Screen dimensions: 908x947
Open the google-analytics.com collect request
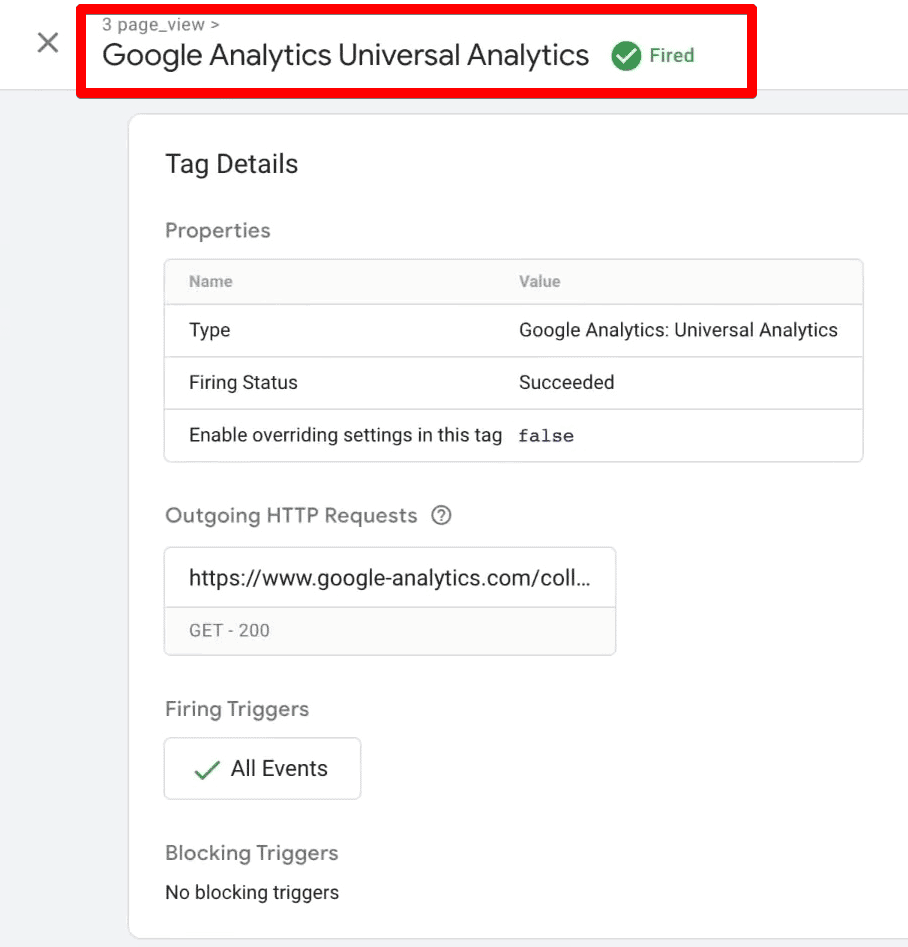pos(390,577)
